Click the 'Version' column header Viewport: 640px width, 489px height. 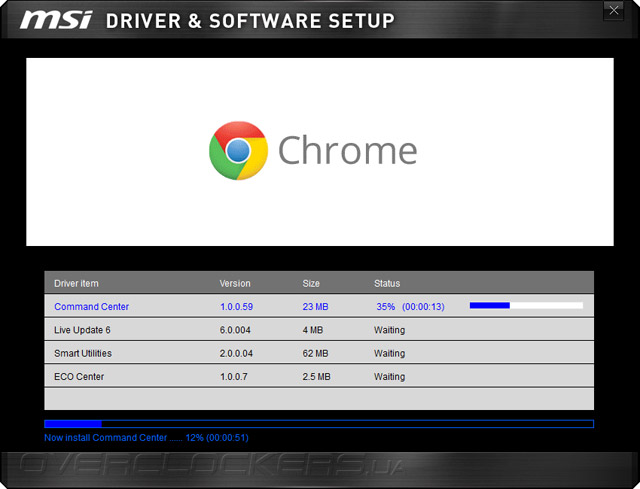(235, 283)
